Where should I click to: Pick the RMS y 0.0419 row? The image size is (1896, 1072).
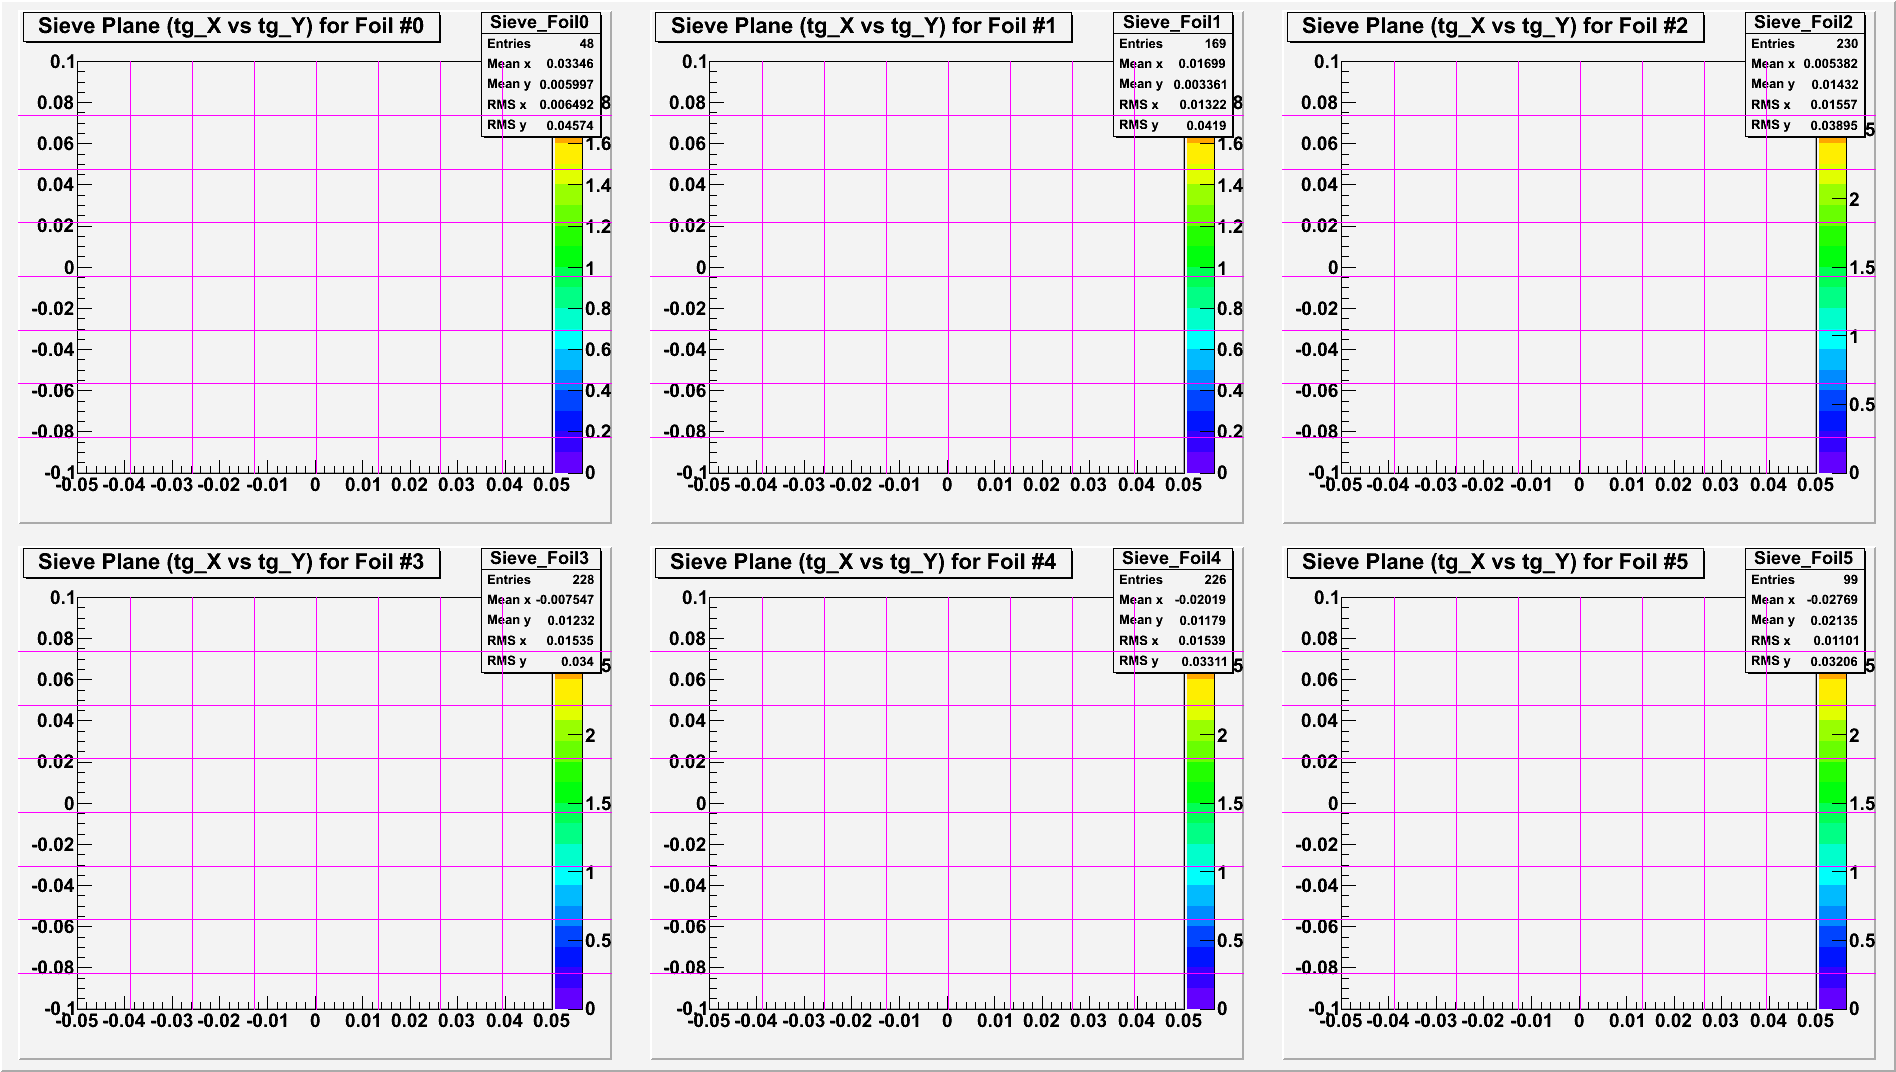(1172, 125)
